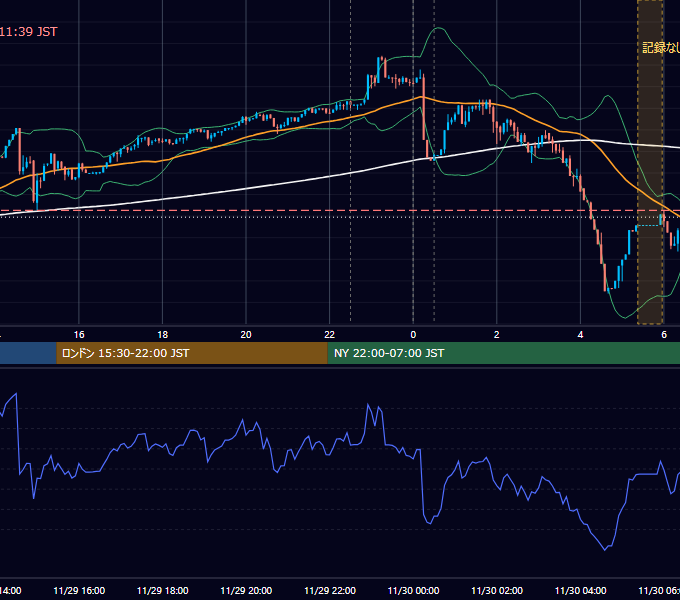Click the 4 hour label on price chart axis

(580, 335)
